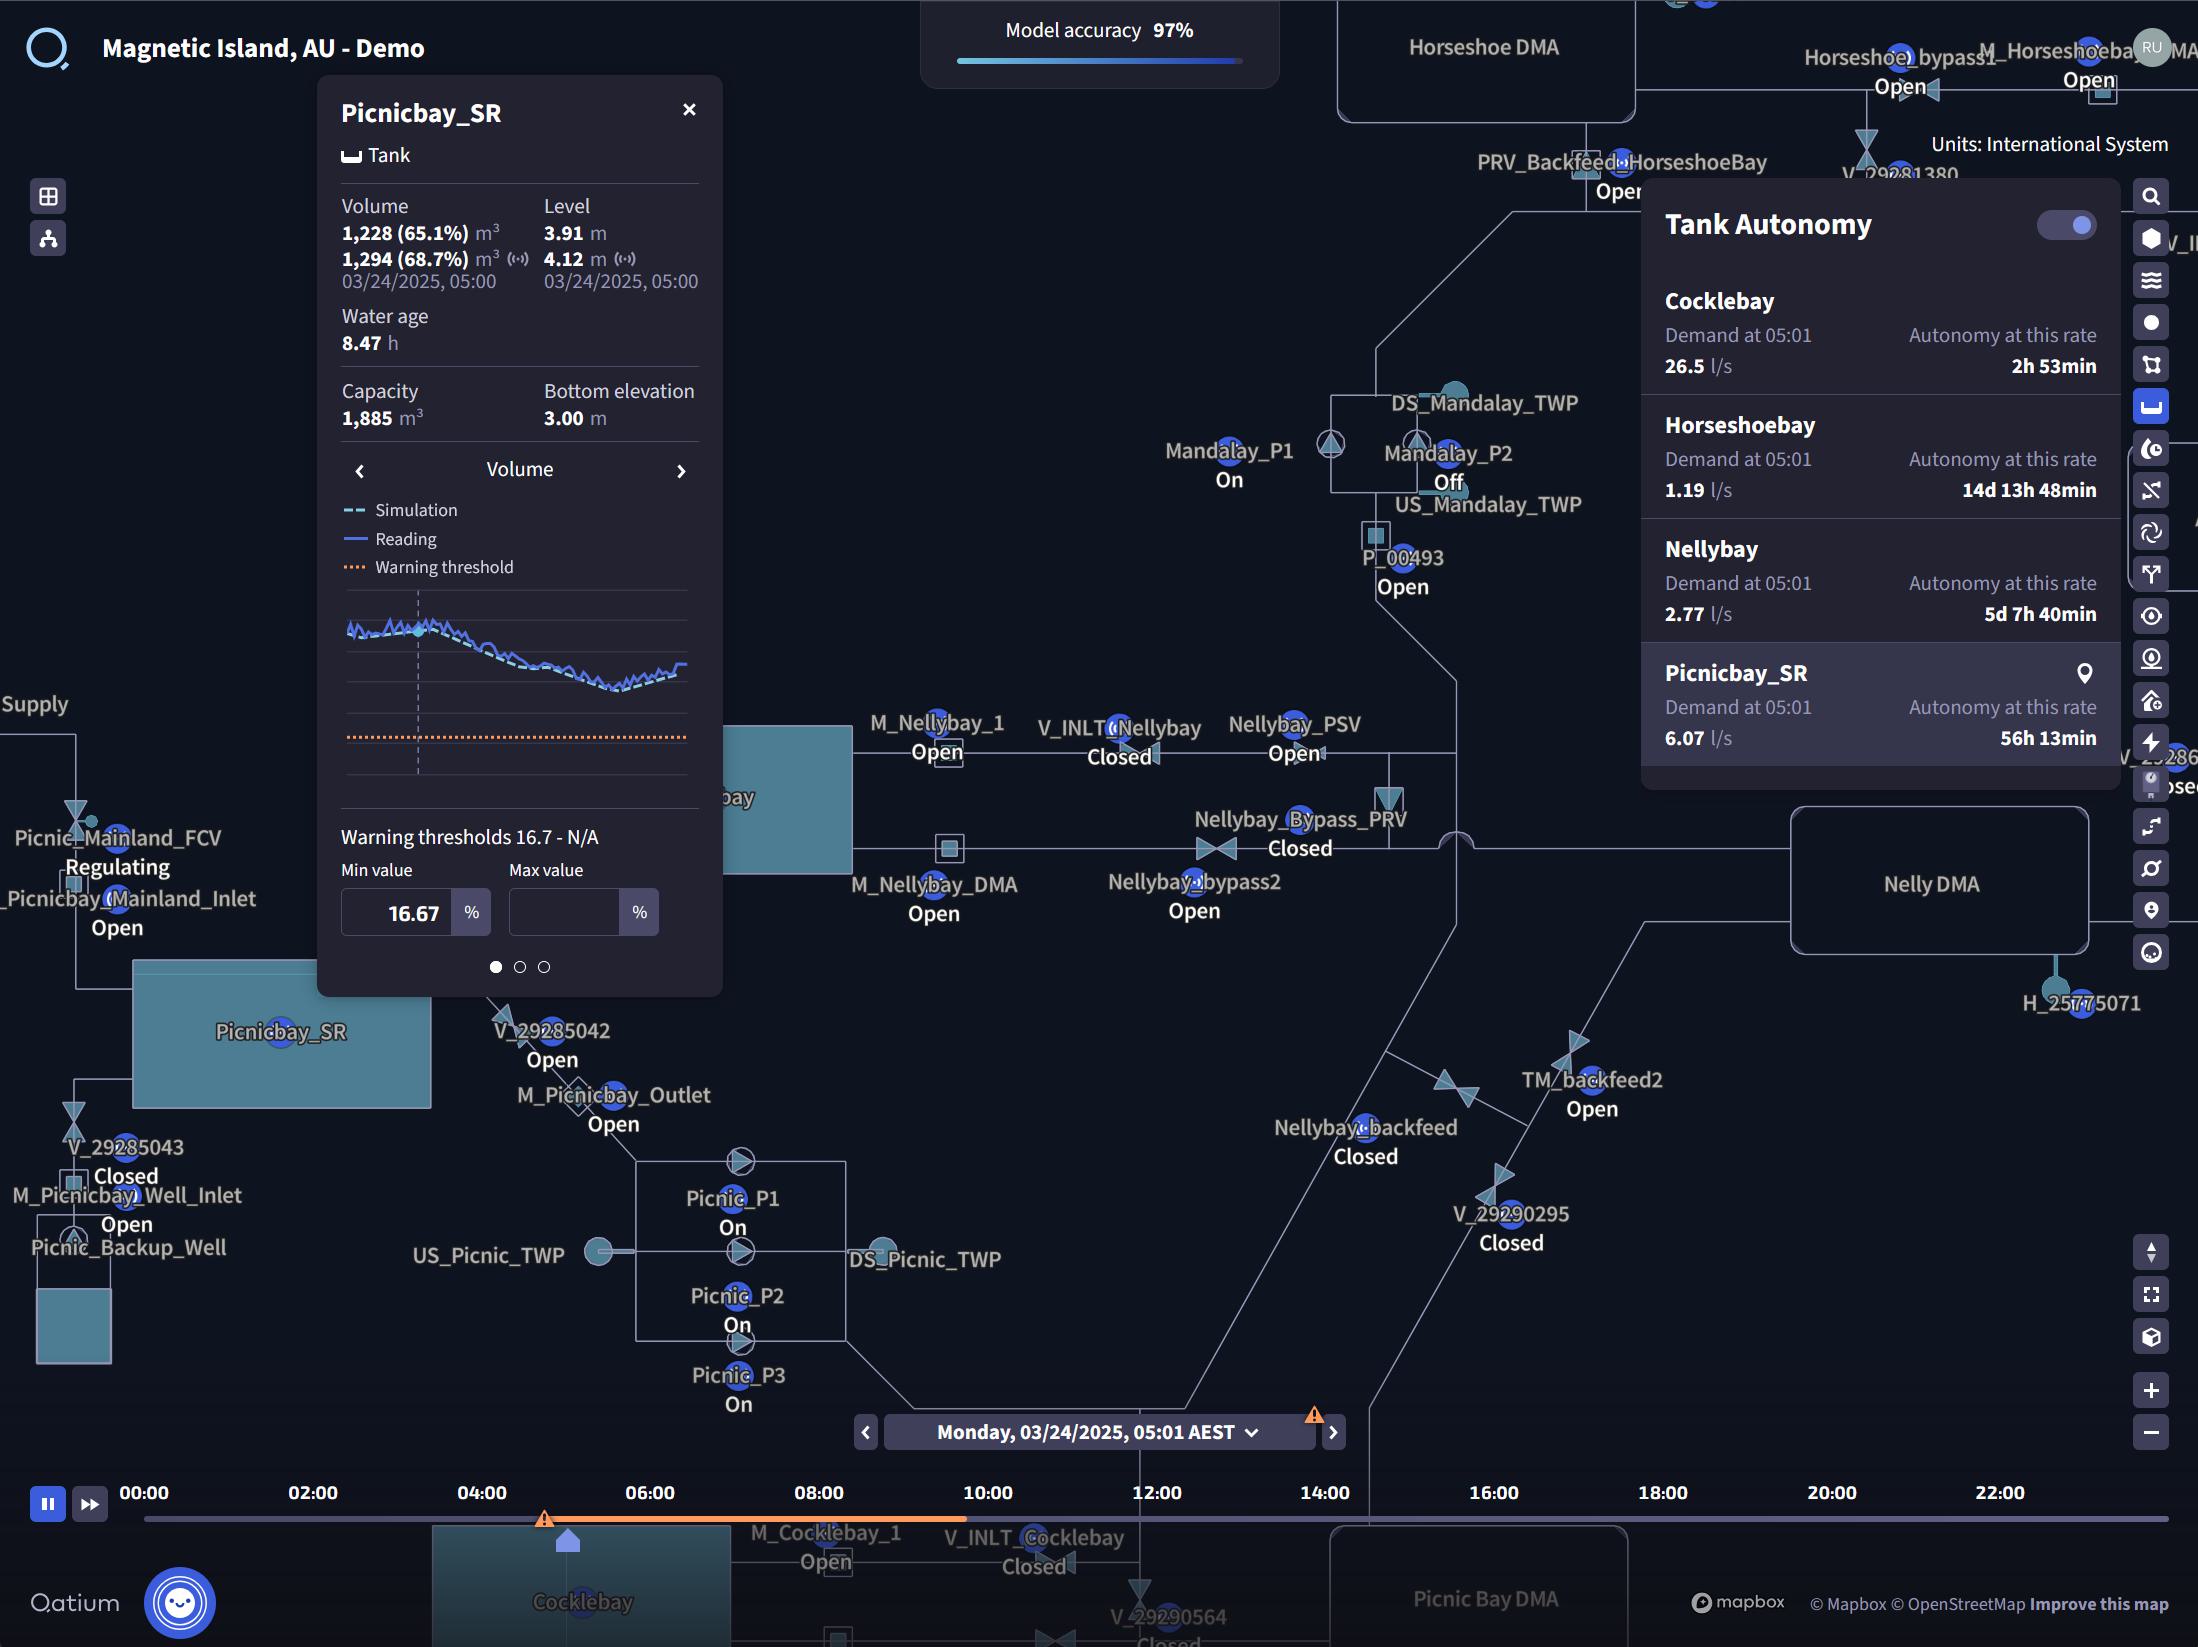2198x1647 pixels.
Task: Pause the simulation playback
Action: click(x=48, y=1504)
